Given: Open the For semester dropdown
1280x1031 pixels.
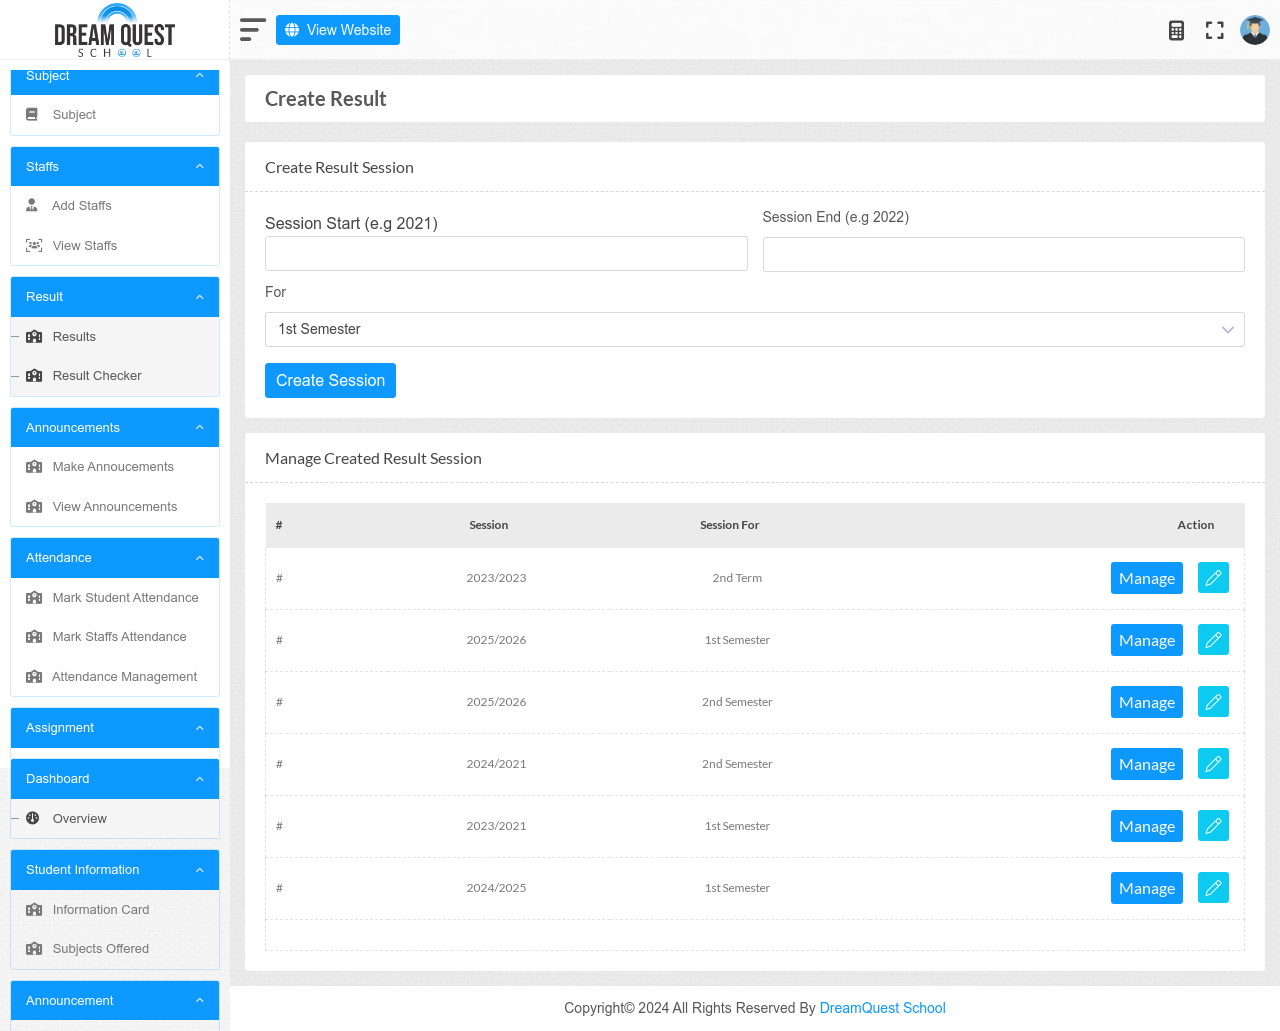Looking at the screenshot, I should pyautogui.click(x=754, y=329).
